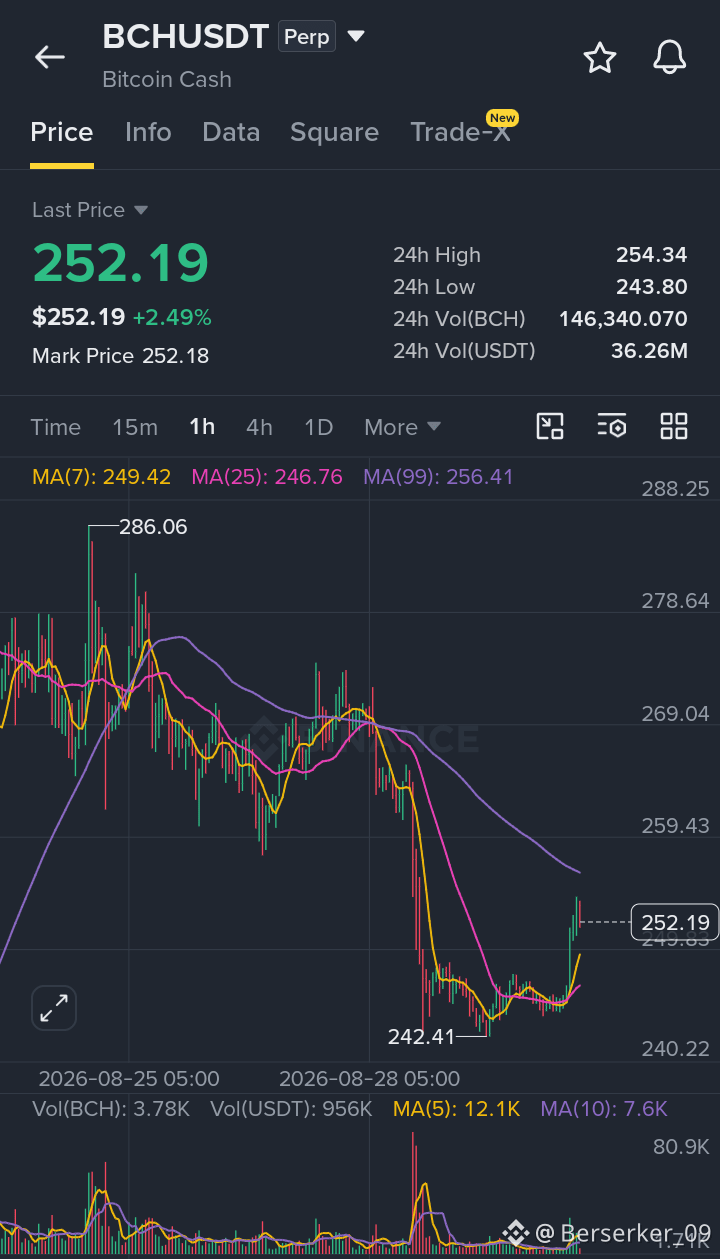
Task: Select the Time chart view
Action: point(56,427)
